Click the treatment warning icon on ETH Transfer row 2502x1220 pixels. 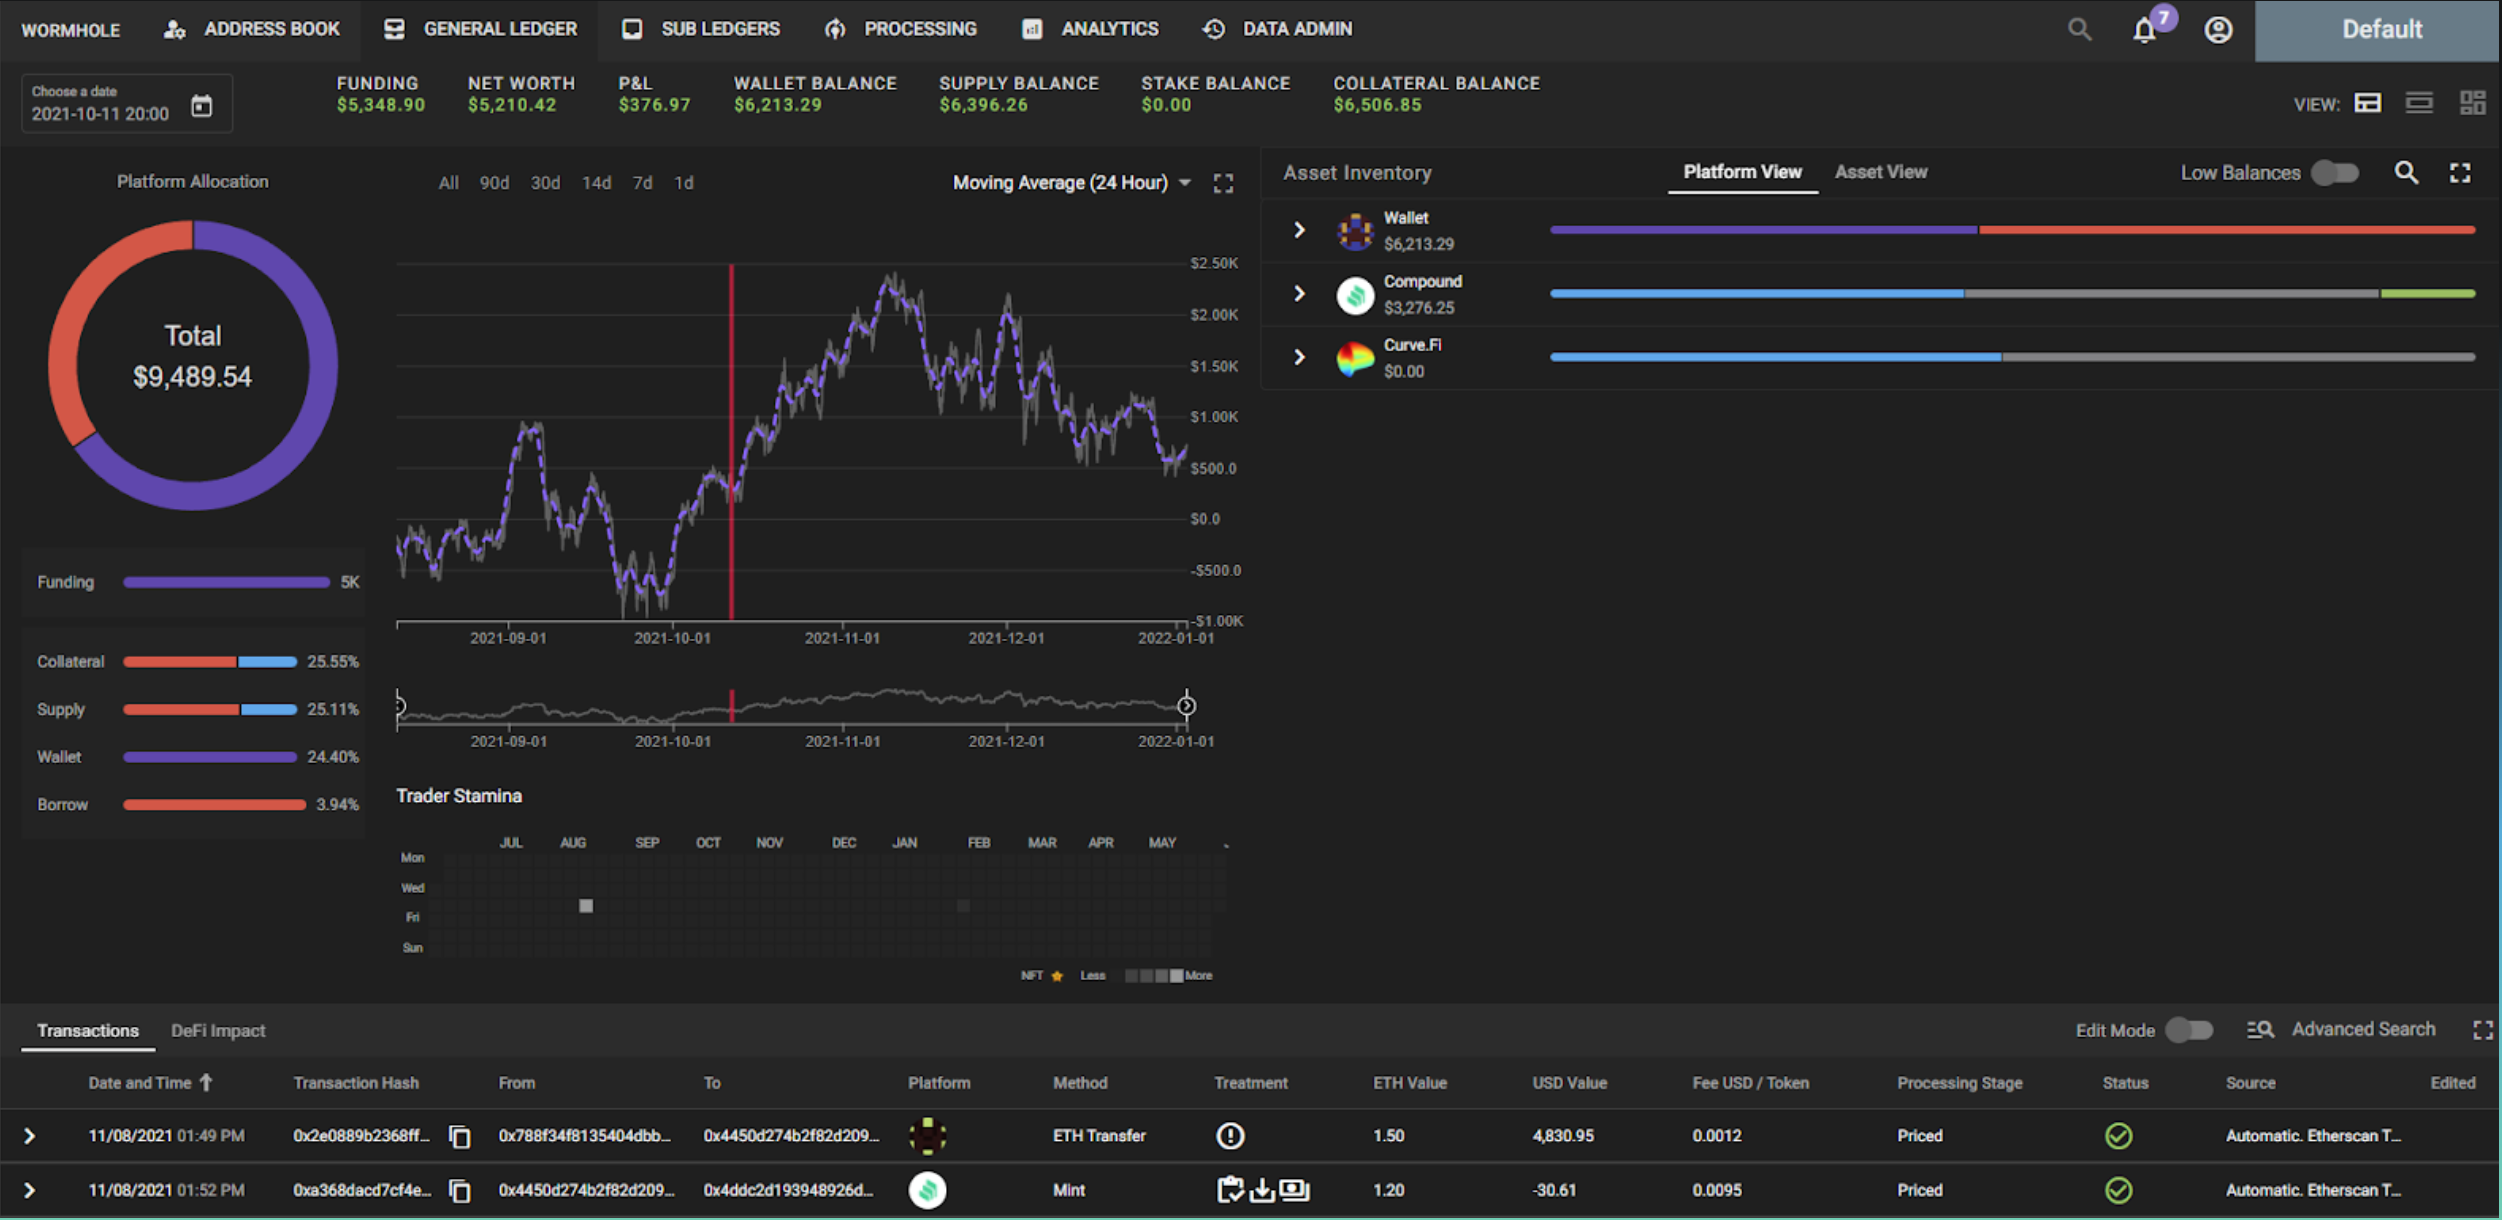[1230, 1136]
